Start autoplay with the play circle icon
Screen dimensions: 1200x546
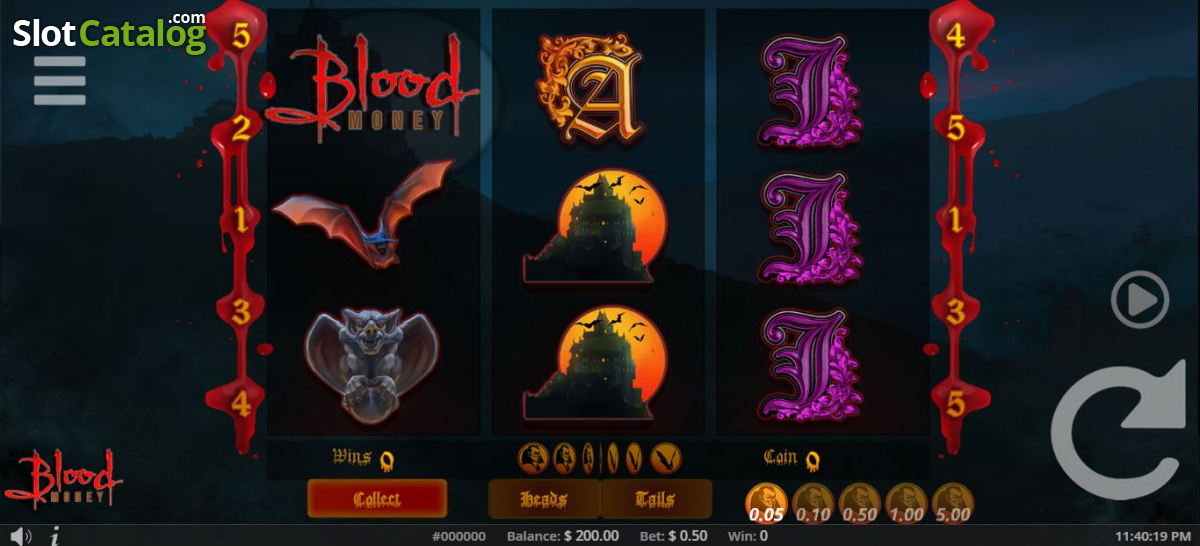(1140, 298)
